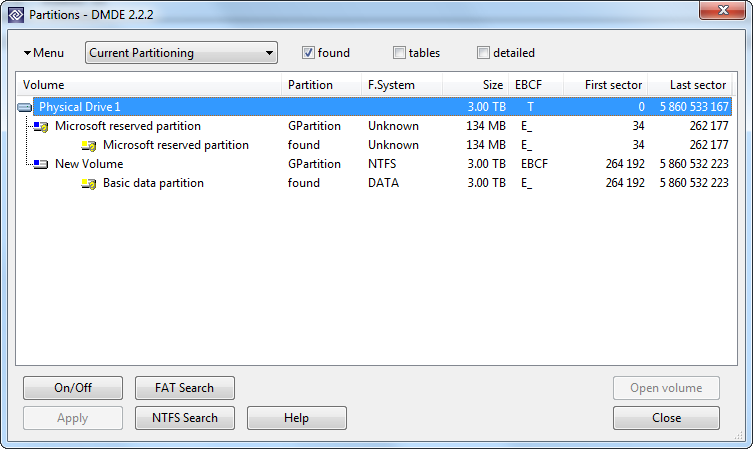The image size is (753, 449).
Task: Start an NTFS Search
Action: click(x=185, y=418)
